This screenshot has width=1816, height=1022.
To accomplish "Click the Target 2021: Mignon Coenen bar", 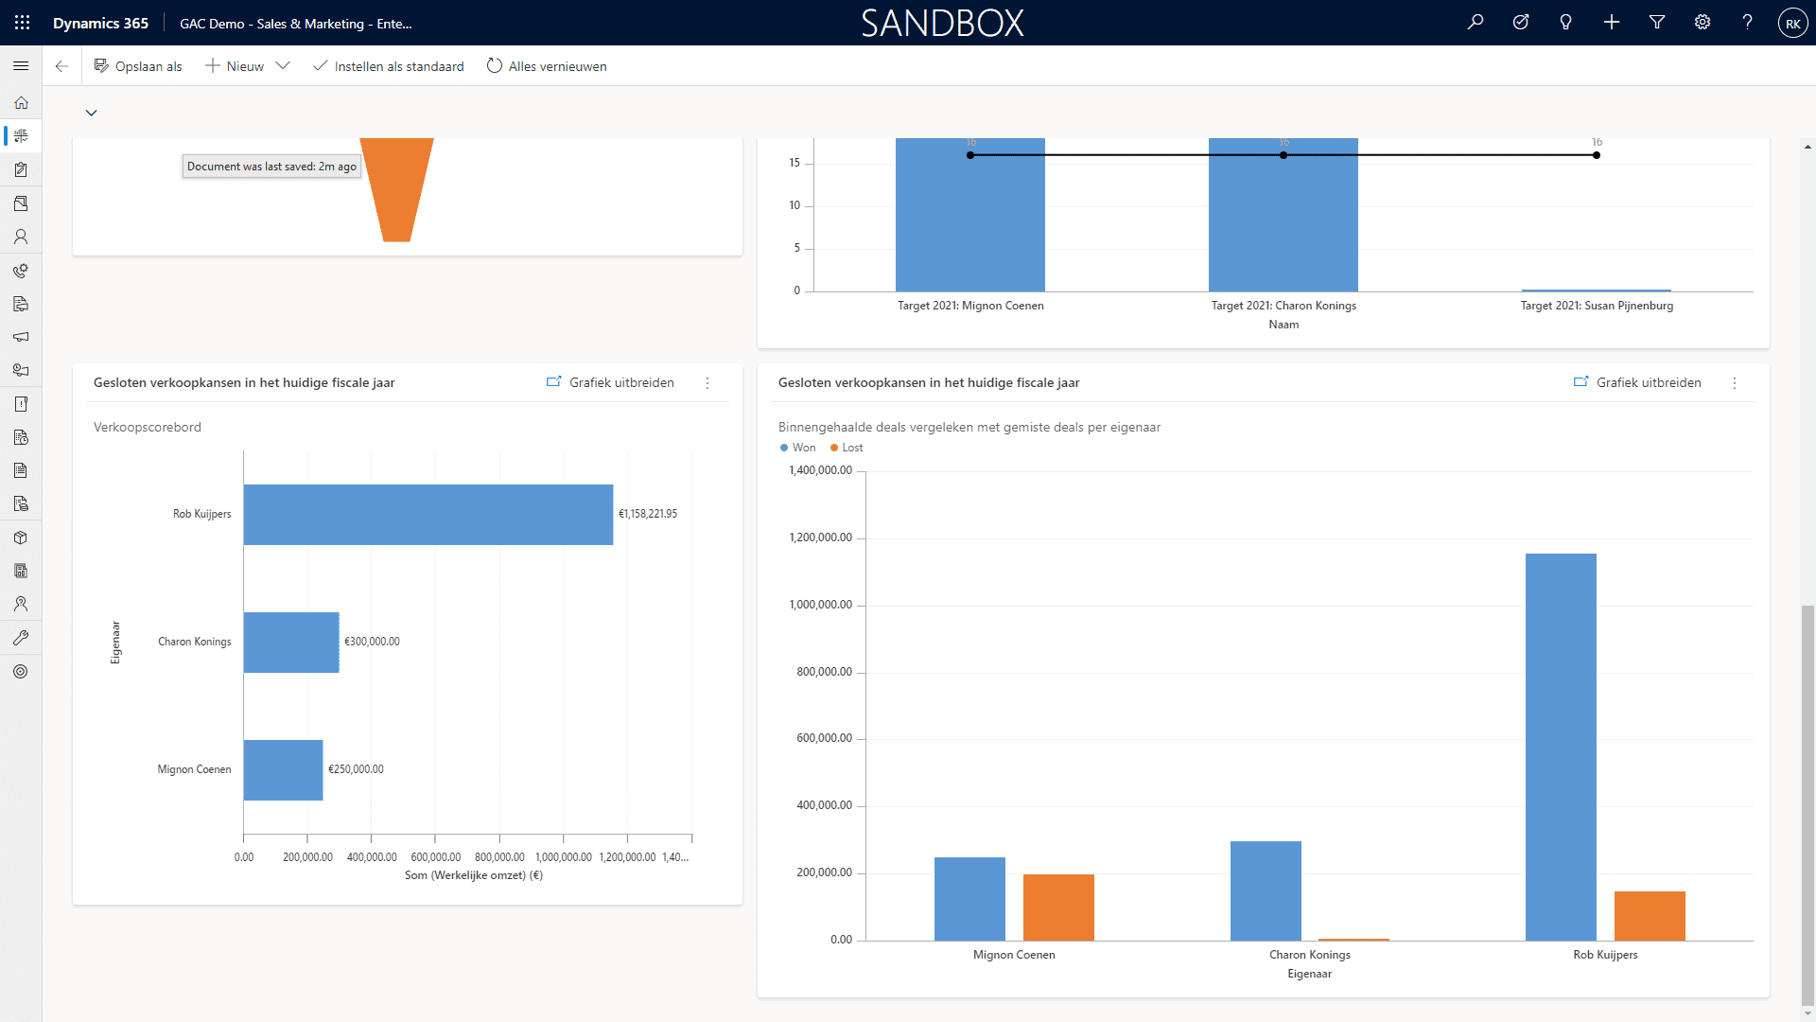I will tap(970, 215).
